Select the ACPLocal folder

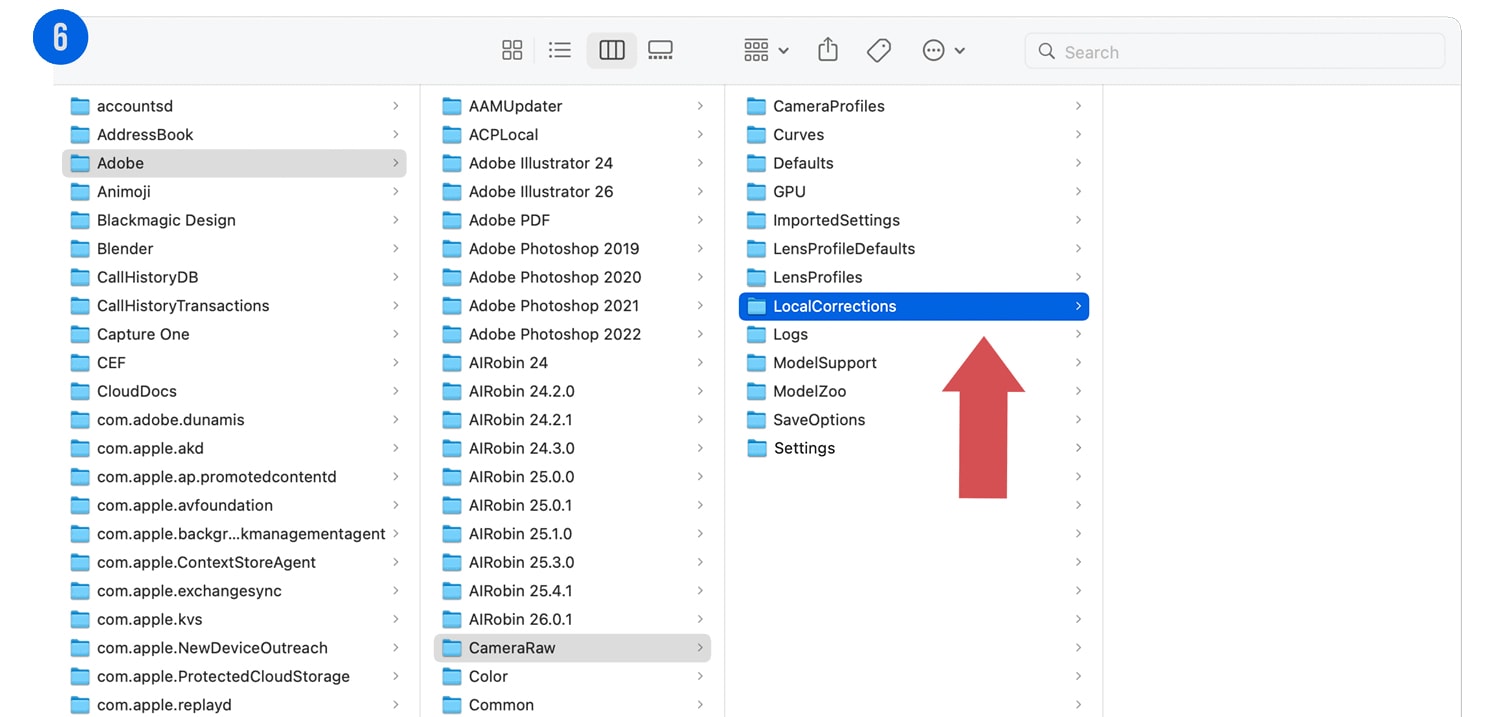click(572, 134)
